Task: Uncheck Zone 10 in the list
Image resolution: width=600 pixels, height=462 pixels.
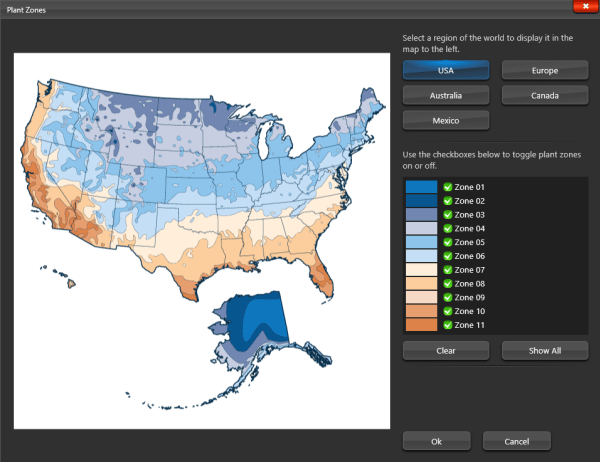Action: click(448, 311)
